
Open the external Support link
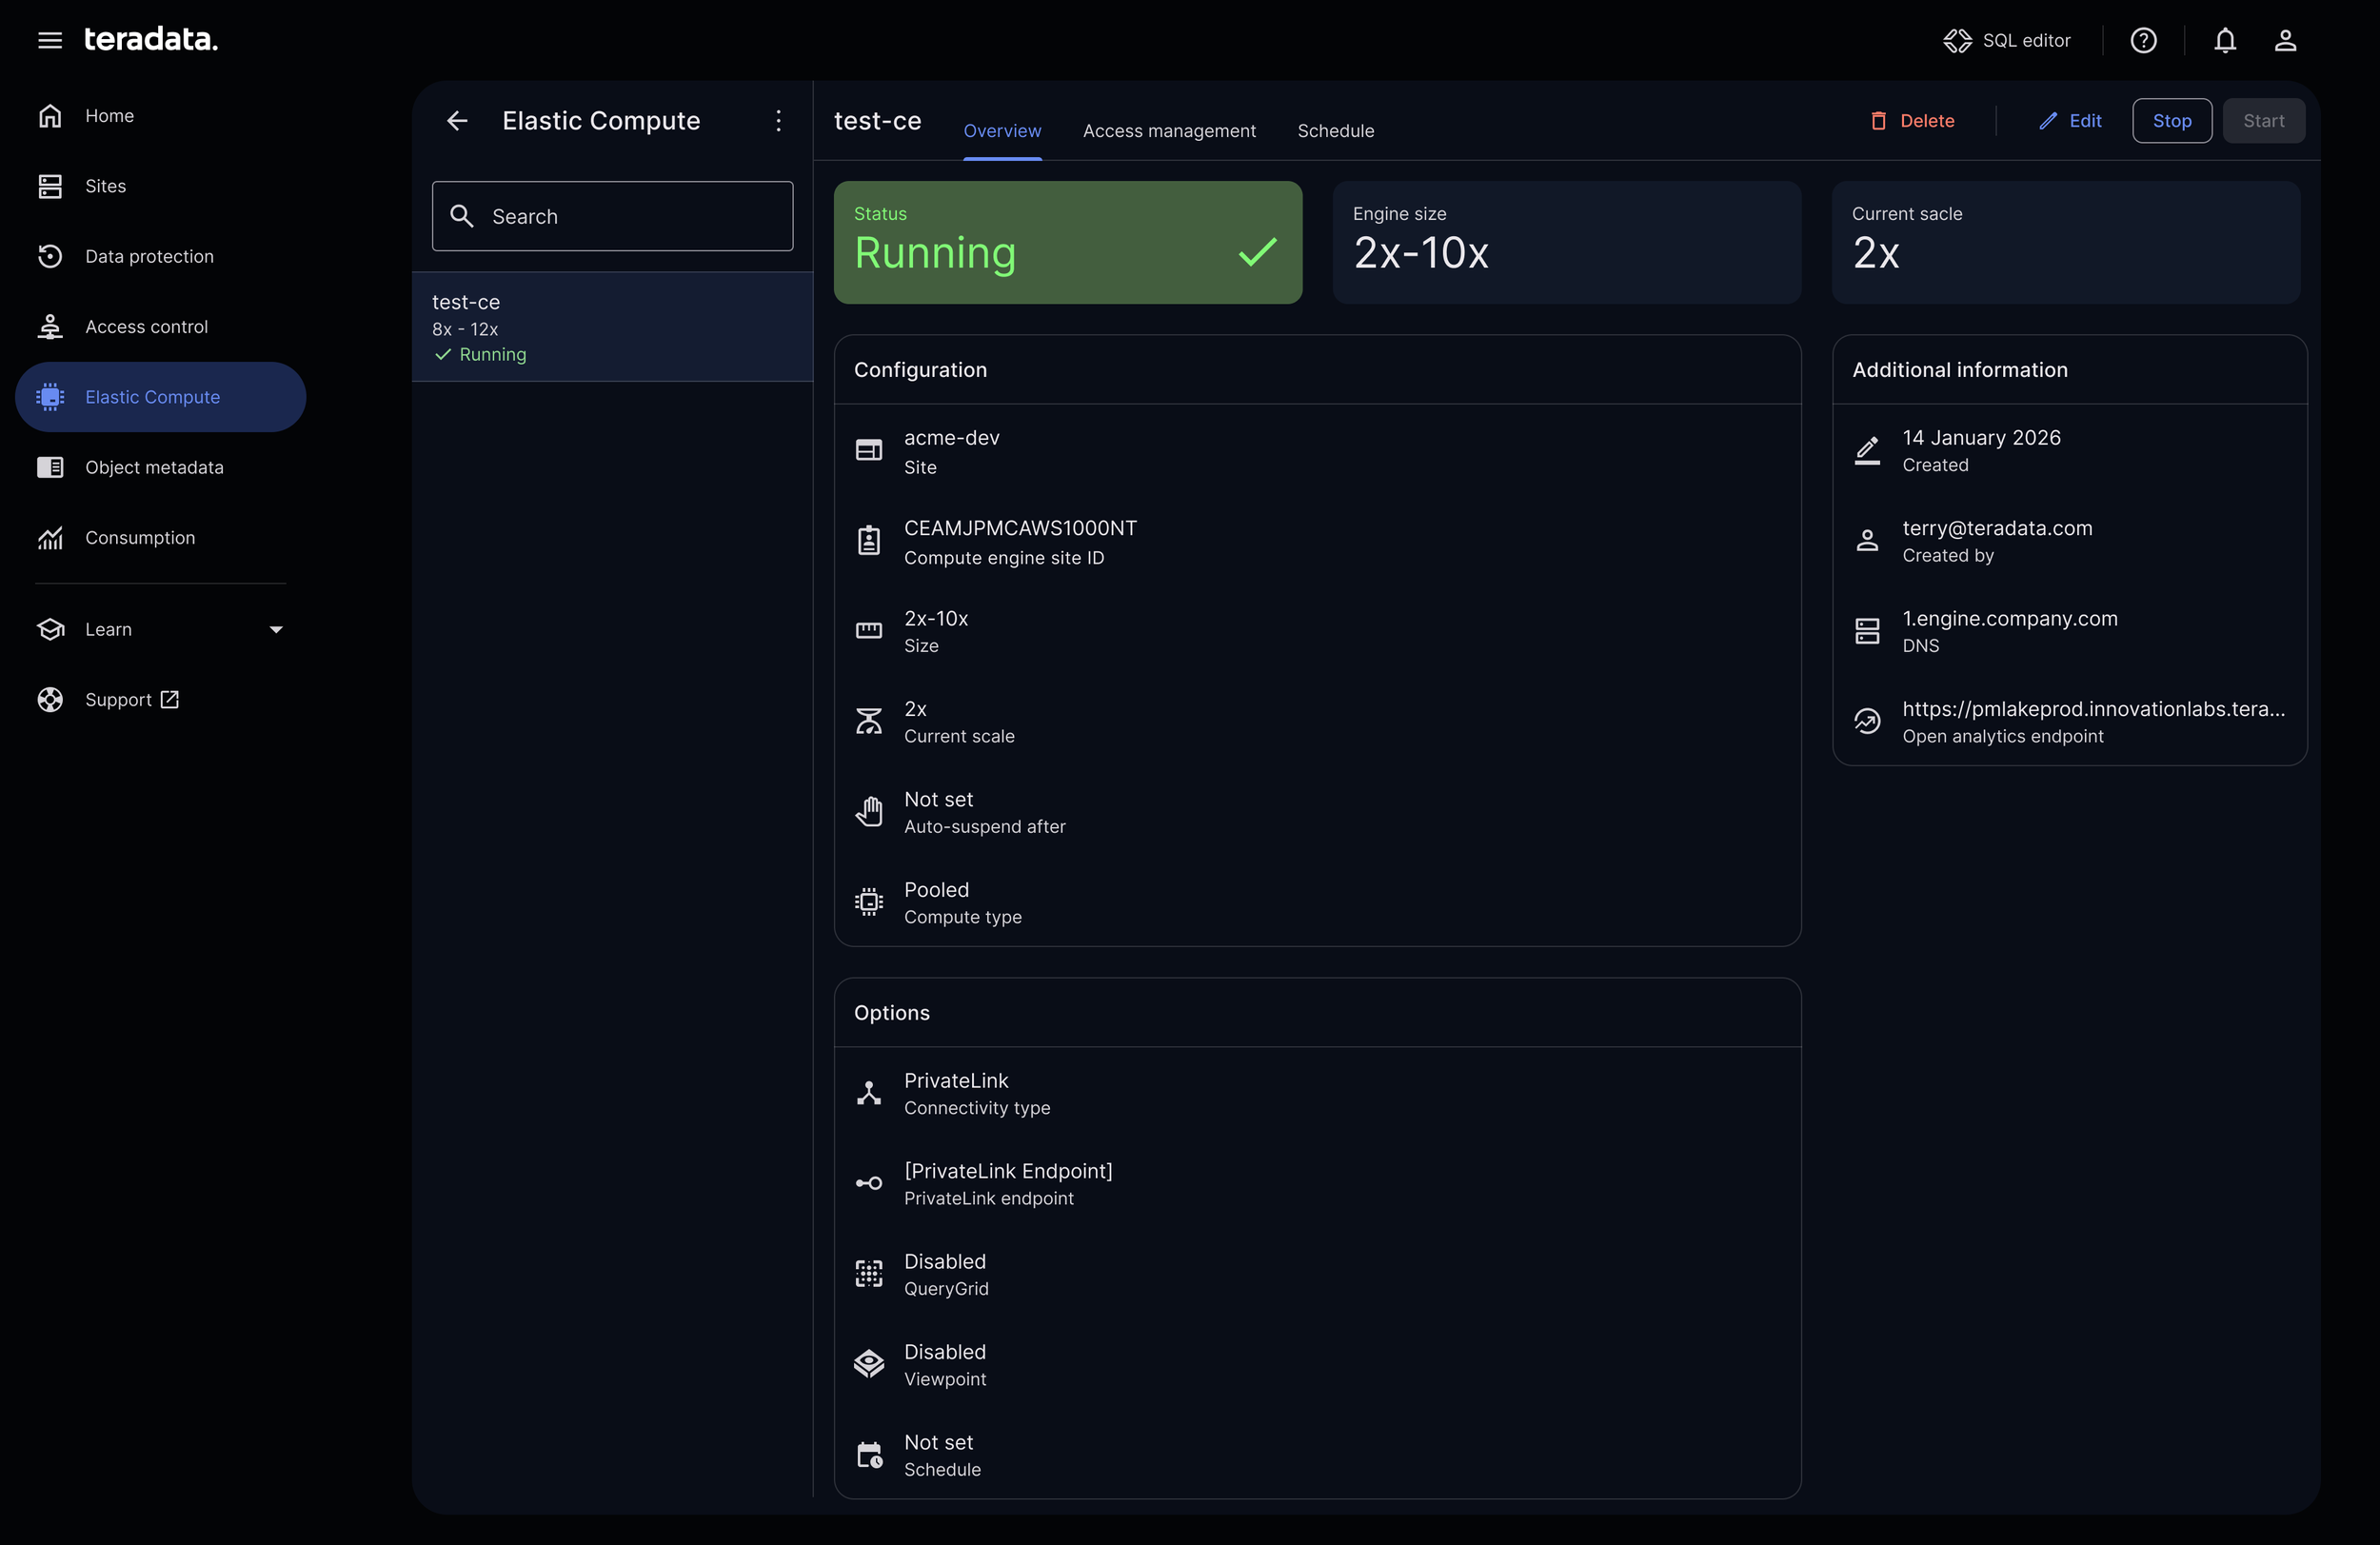tap(160, 700)
